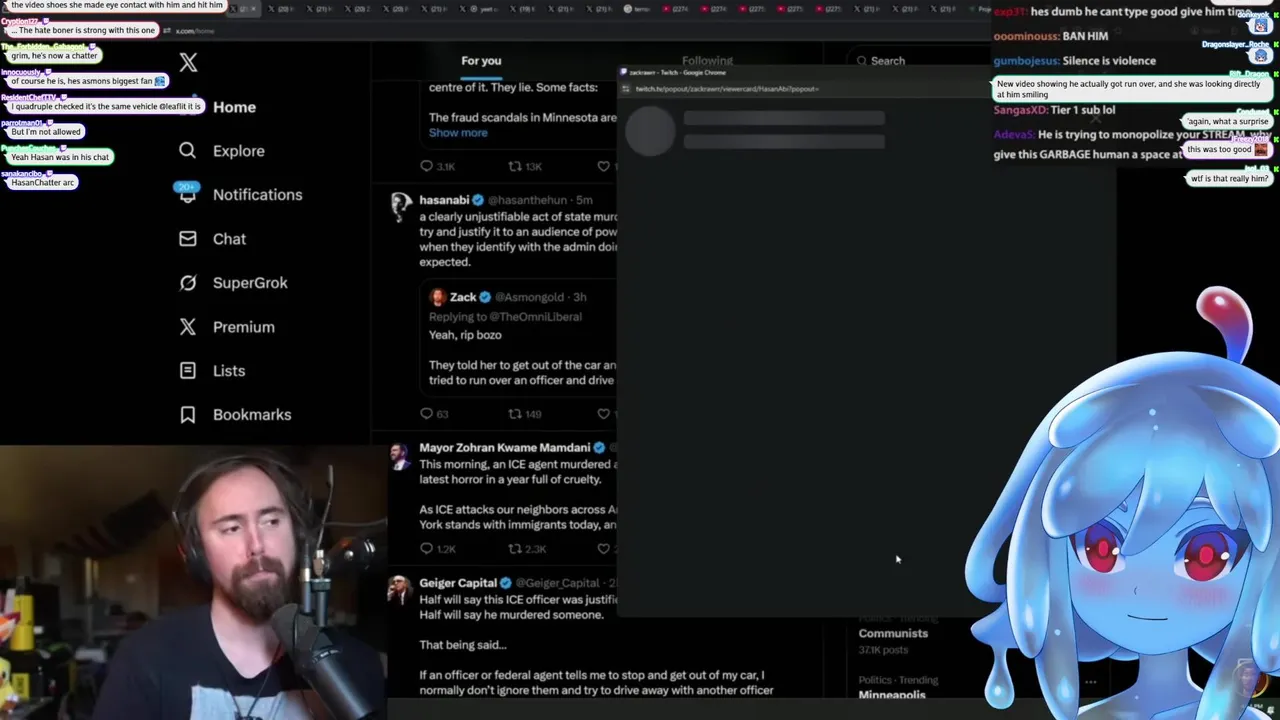Open more options for Minneapolis trend
The width and height of the screenshot is (1280, 720).
pyautogui.click(x=1091, y=682)
